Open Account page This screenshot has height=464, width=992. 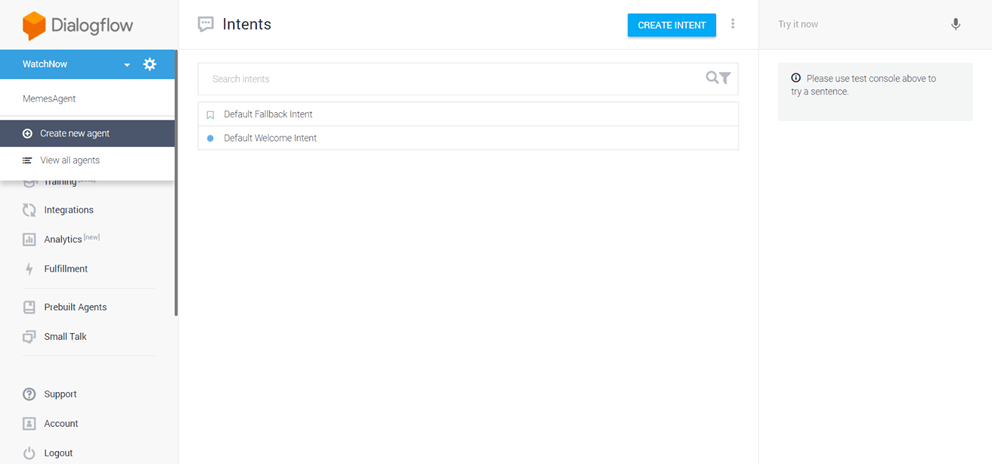(61, 423)
